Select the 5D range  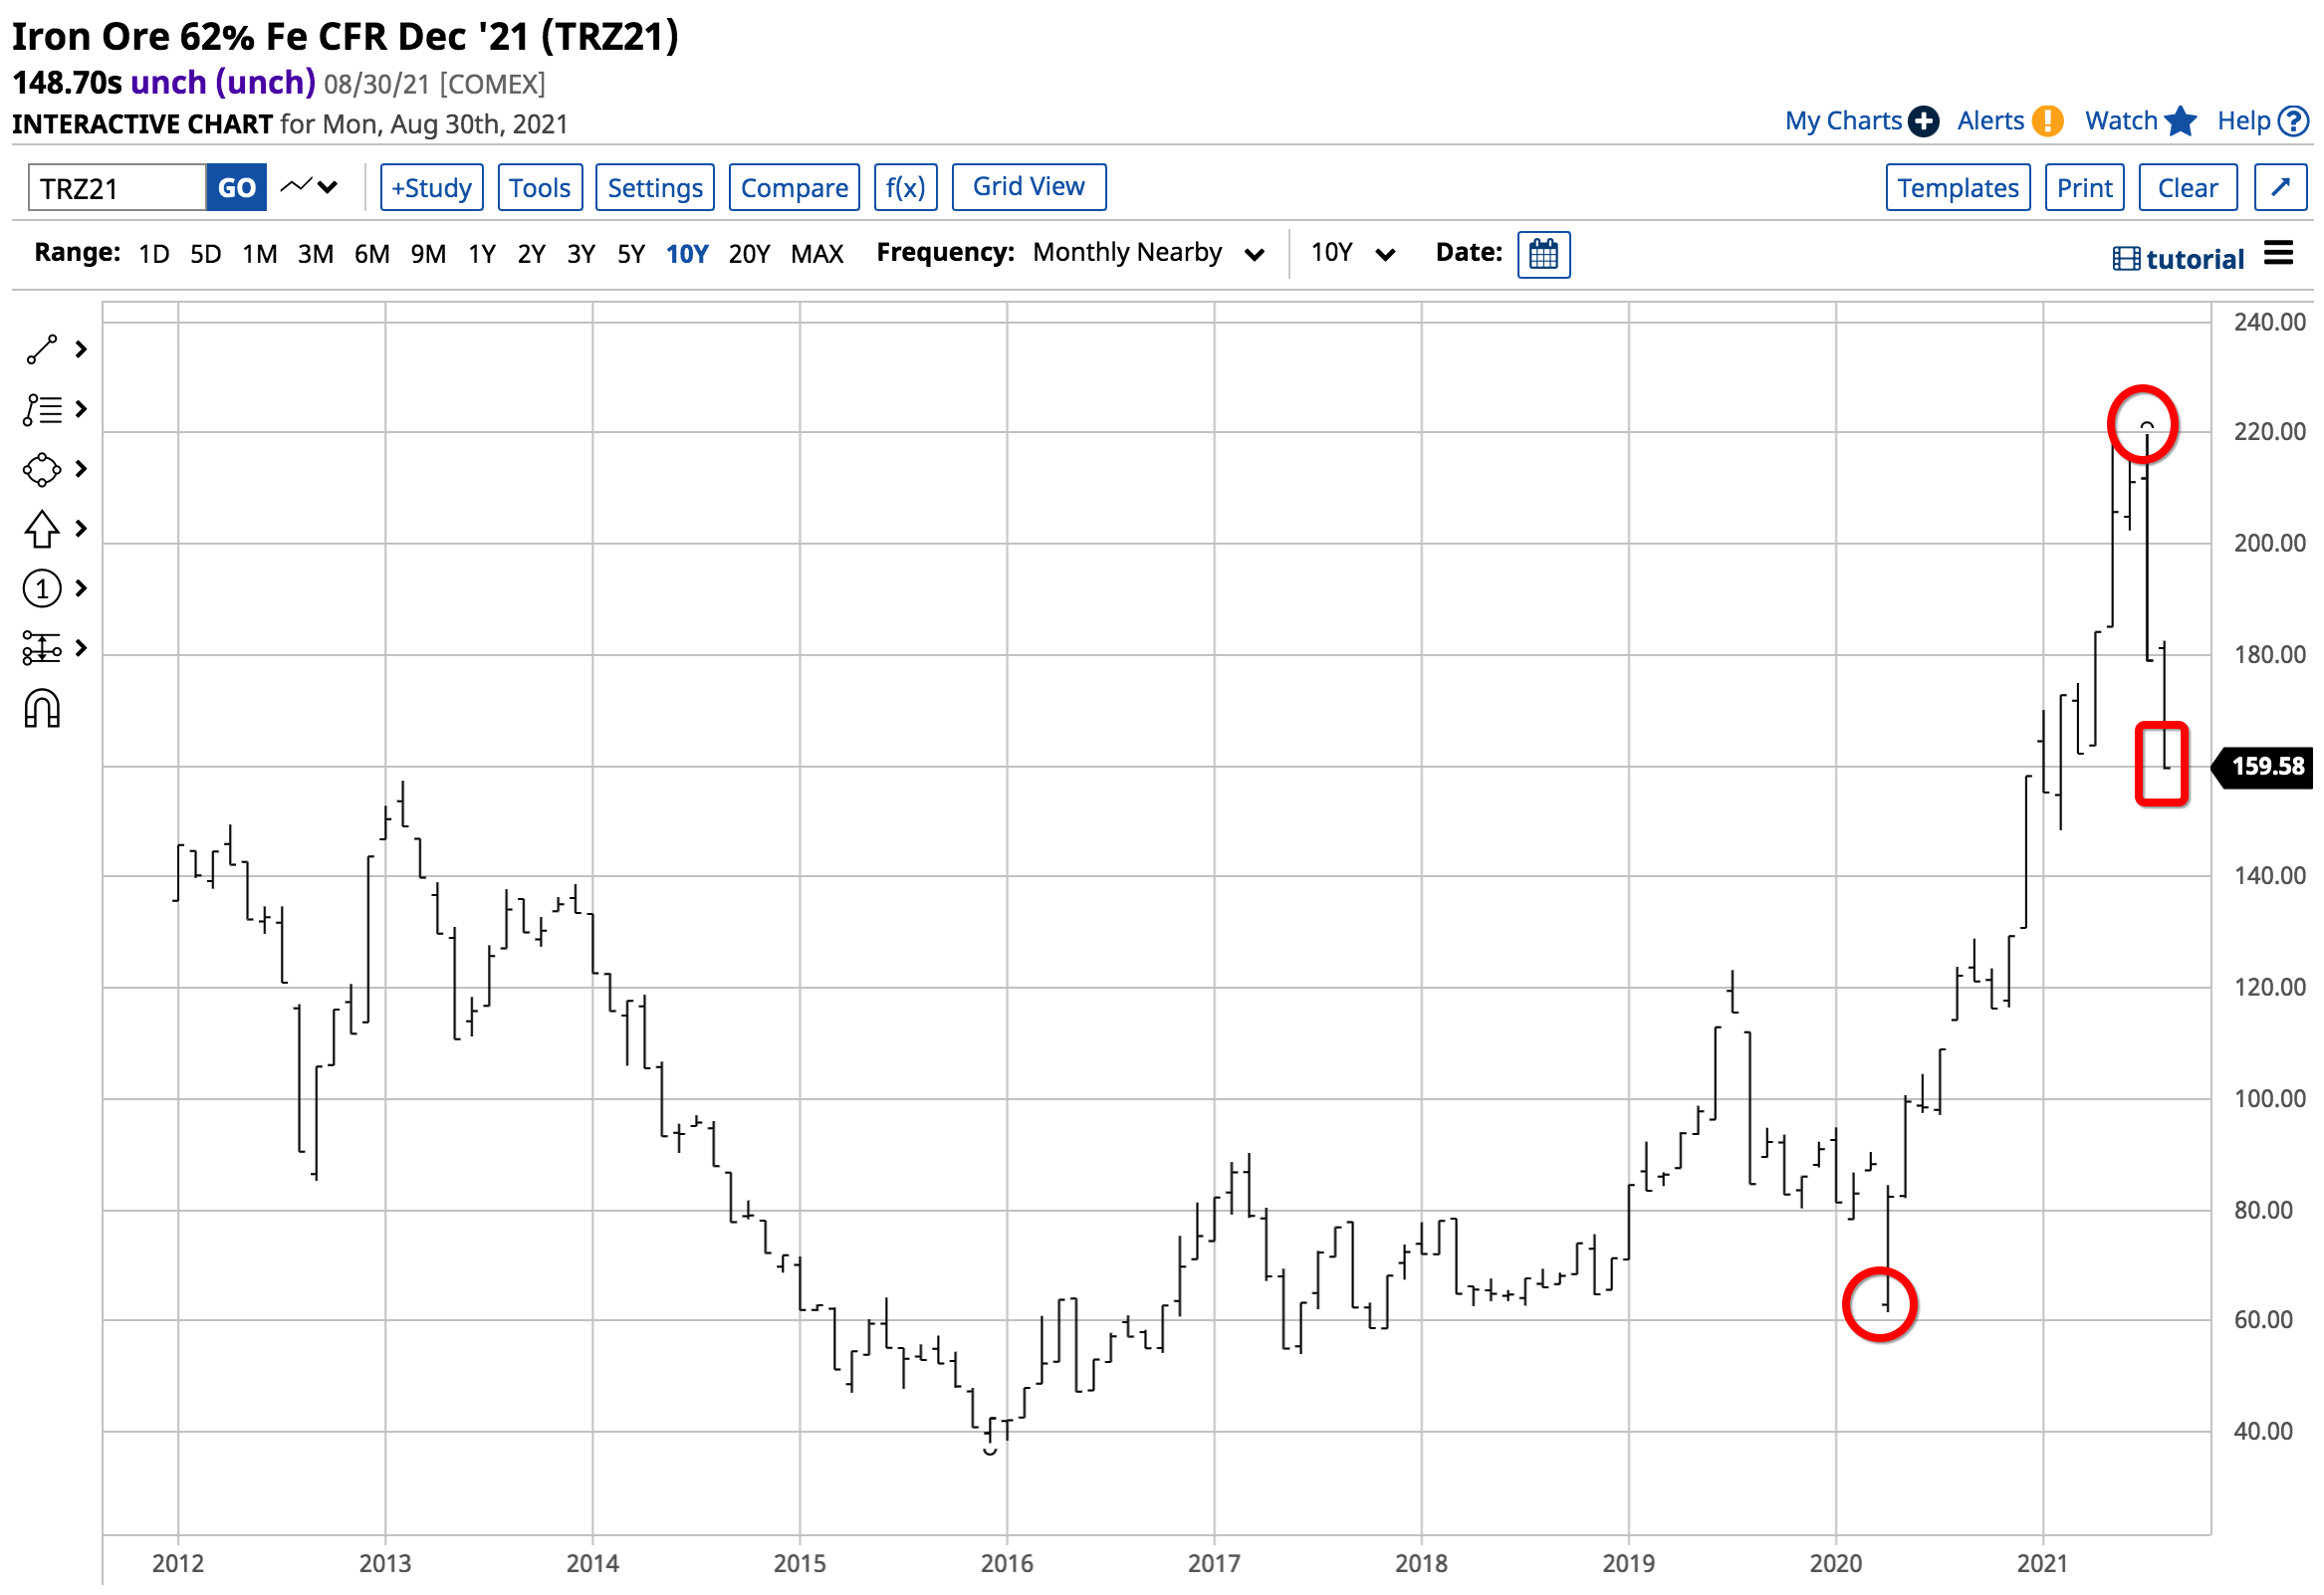tap(206, 254)
